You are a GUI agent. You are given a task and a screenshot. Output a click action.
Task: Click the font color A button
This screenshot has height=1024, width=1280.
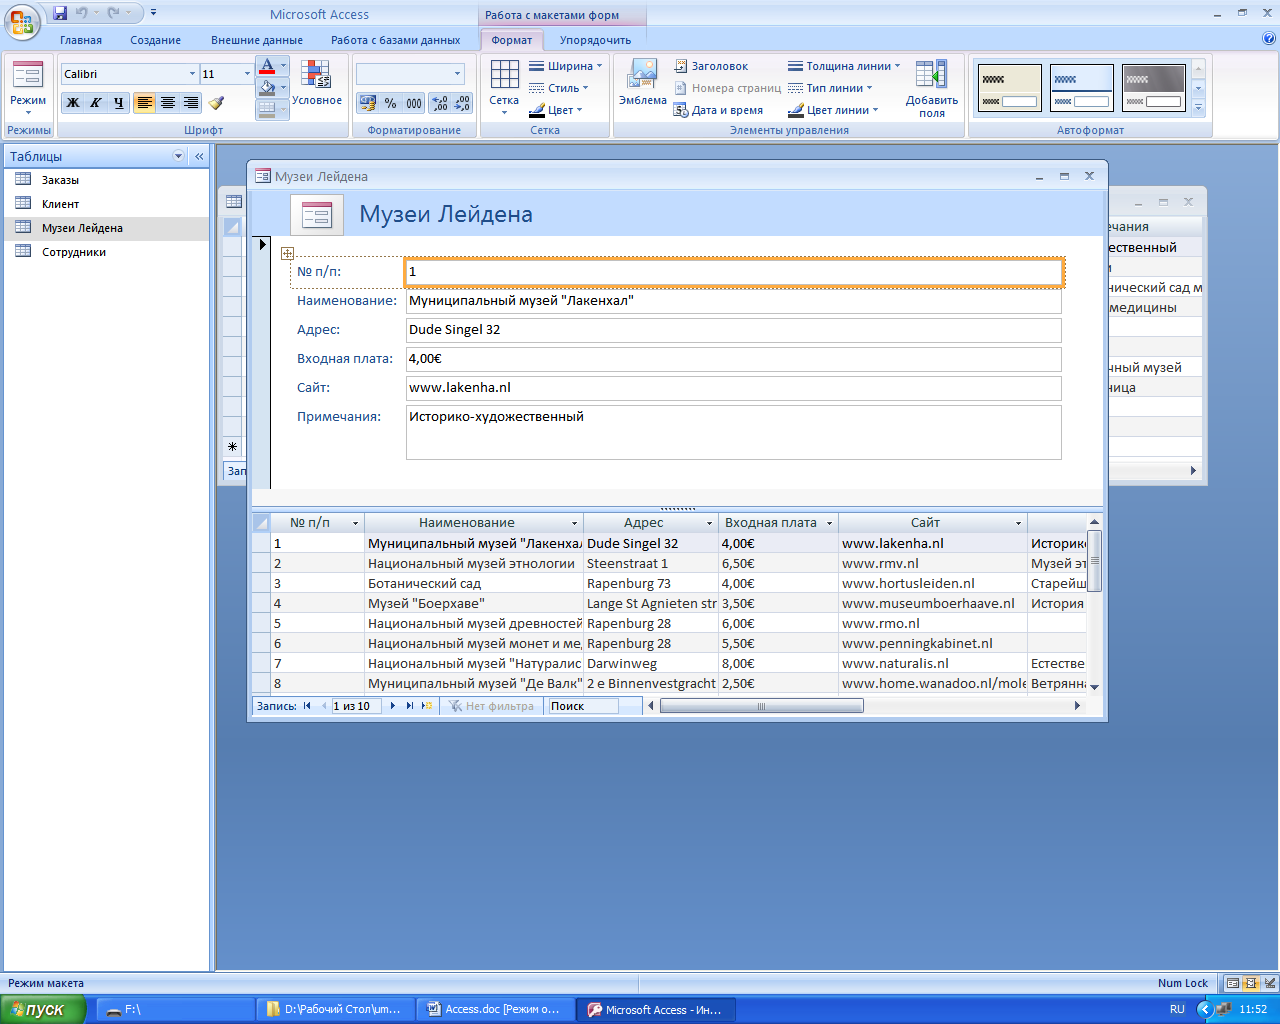pos(266,67)
